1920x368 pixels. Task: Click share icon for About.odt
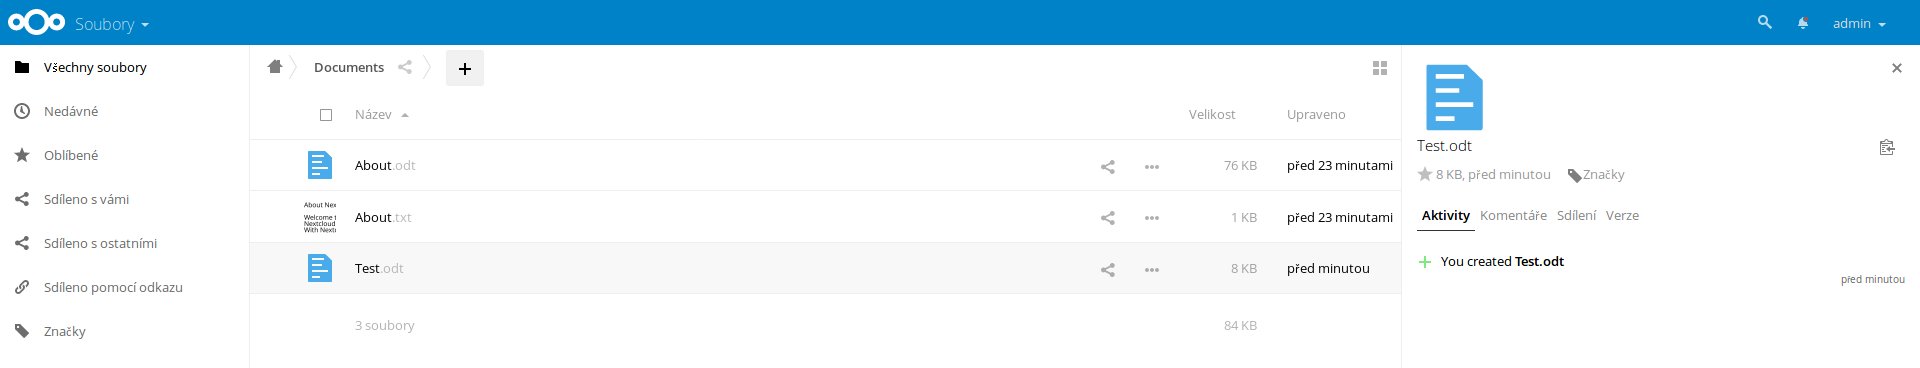[x=1108, y=166]
